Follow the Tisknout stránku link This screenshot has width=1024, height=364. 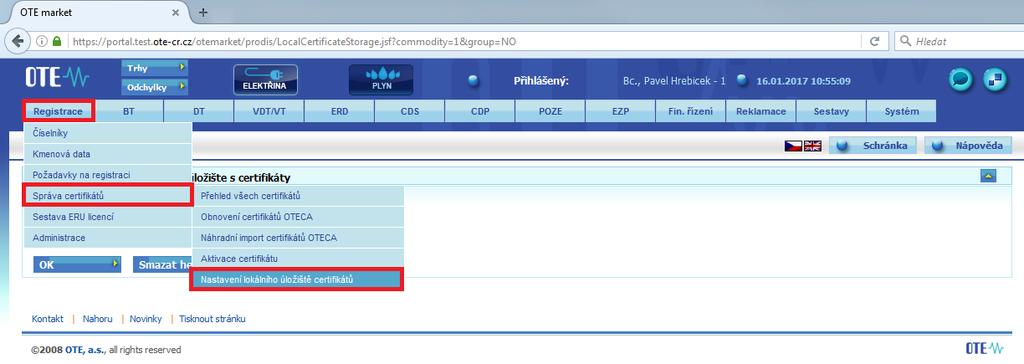(212, 319)
